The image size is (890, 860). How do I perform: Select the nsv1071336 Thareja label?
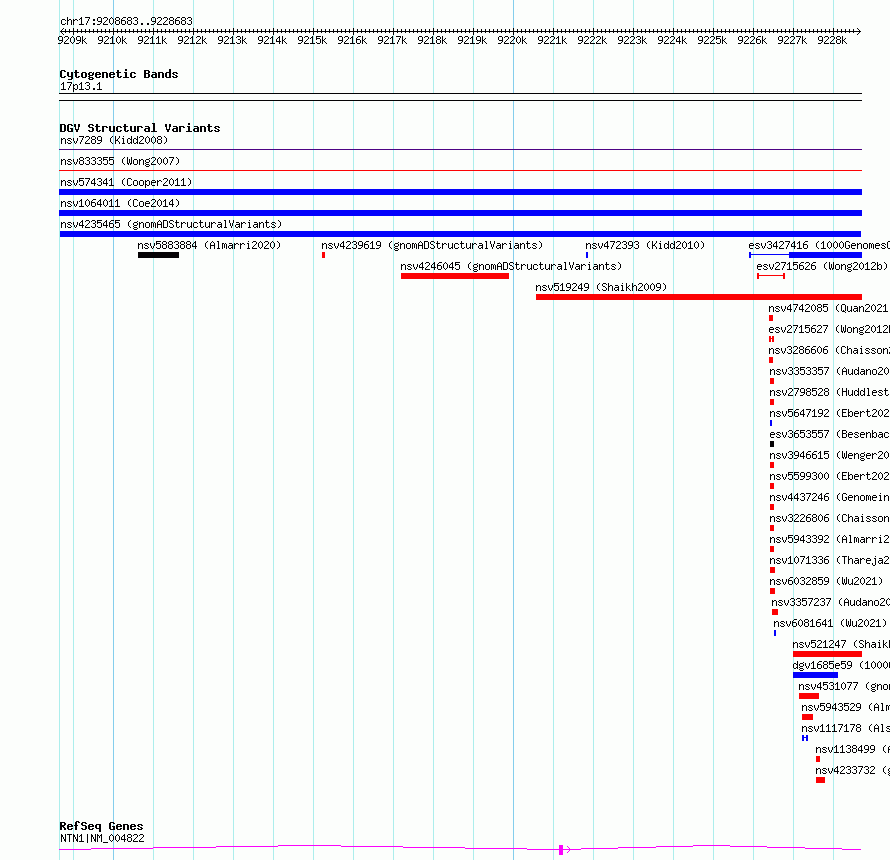coord(829,560)
